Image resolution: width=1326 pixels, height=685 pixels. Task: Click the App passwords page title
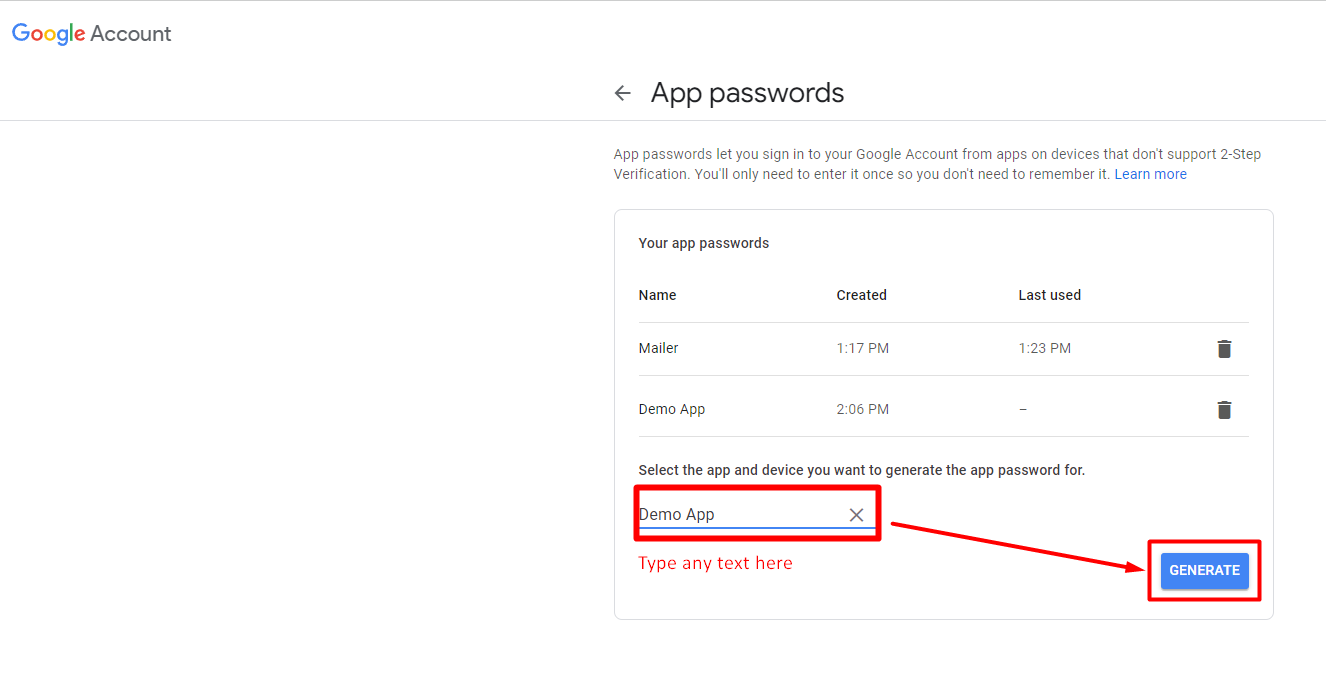tap(747, 93)
